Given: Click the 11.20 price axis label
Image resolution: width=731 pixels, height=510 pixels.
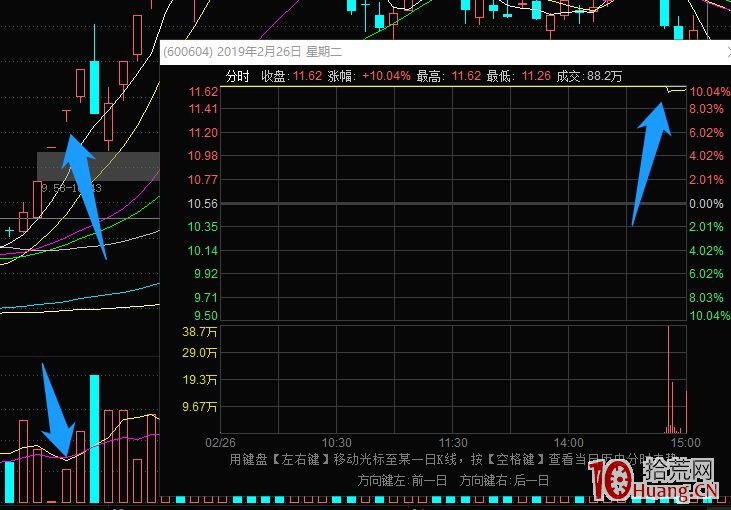Looking at the screenshot, I should [203, 133].
